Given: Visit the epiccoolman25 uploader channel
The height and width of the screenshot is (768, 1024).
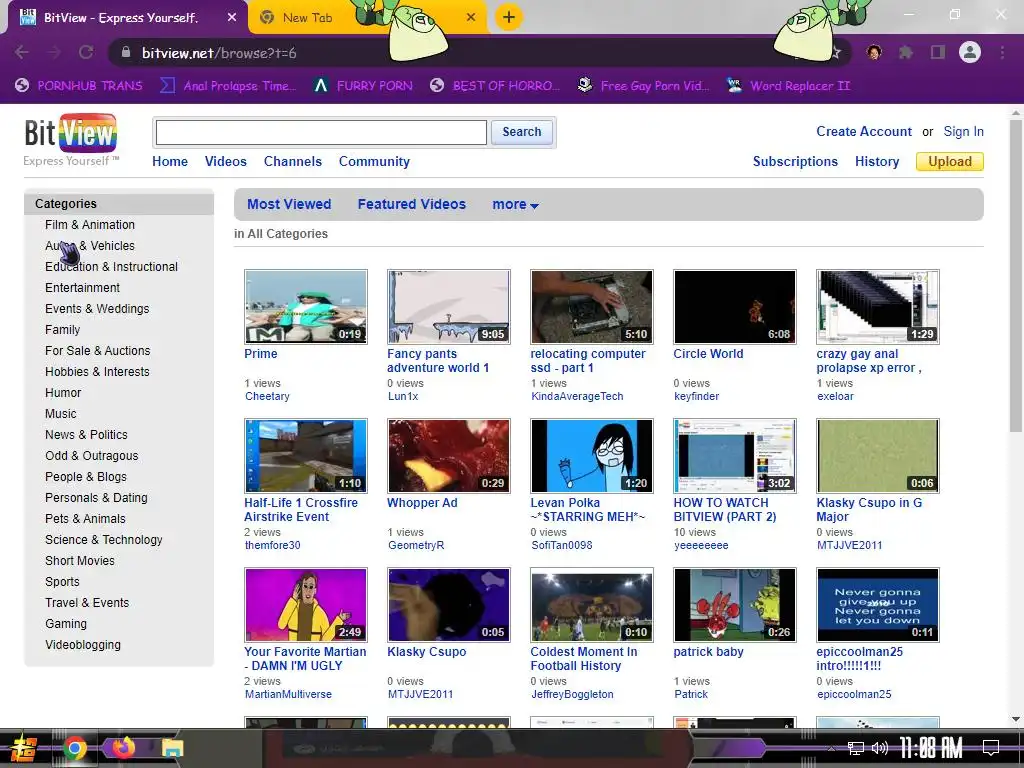Looking at the screenshot, I should click(854, 694).
